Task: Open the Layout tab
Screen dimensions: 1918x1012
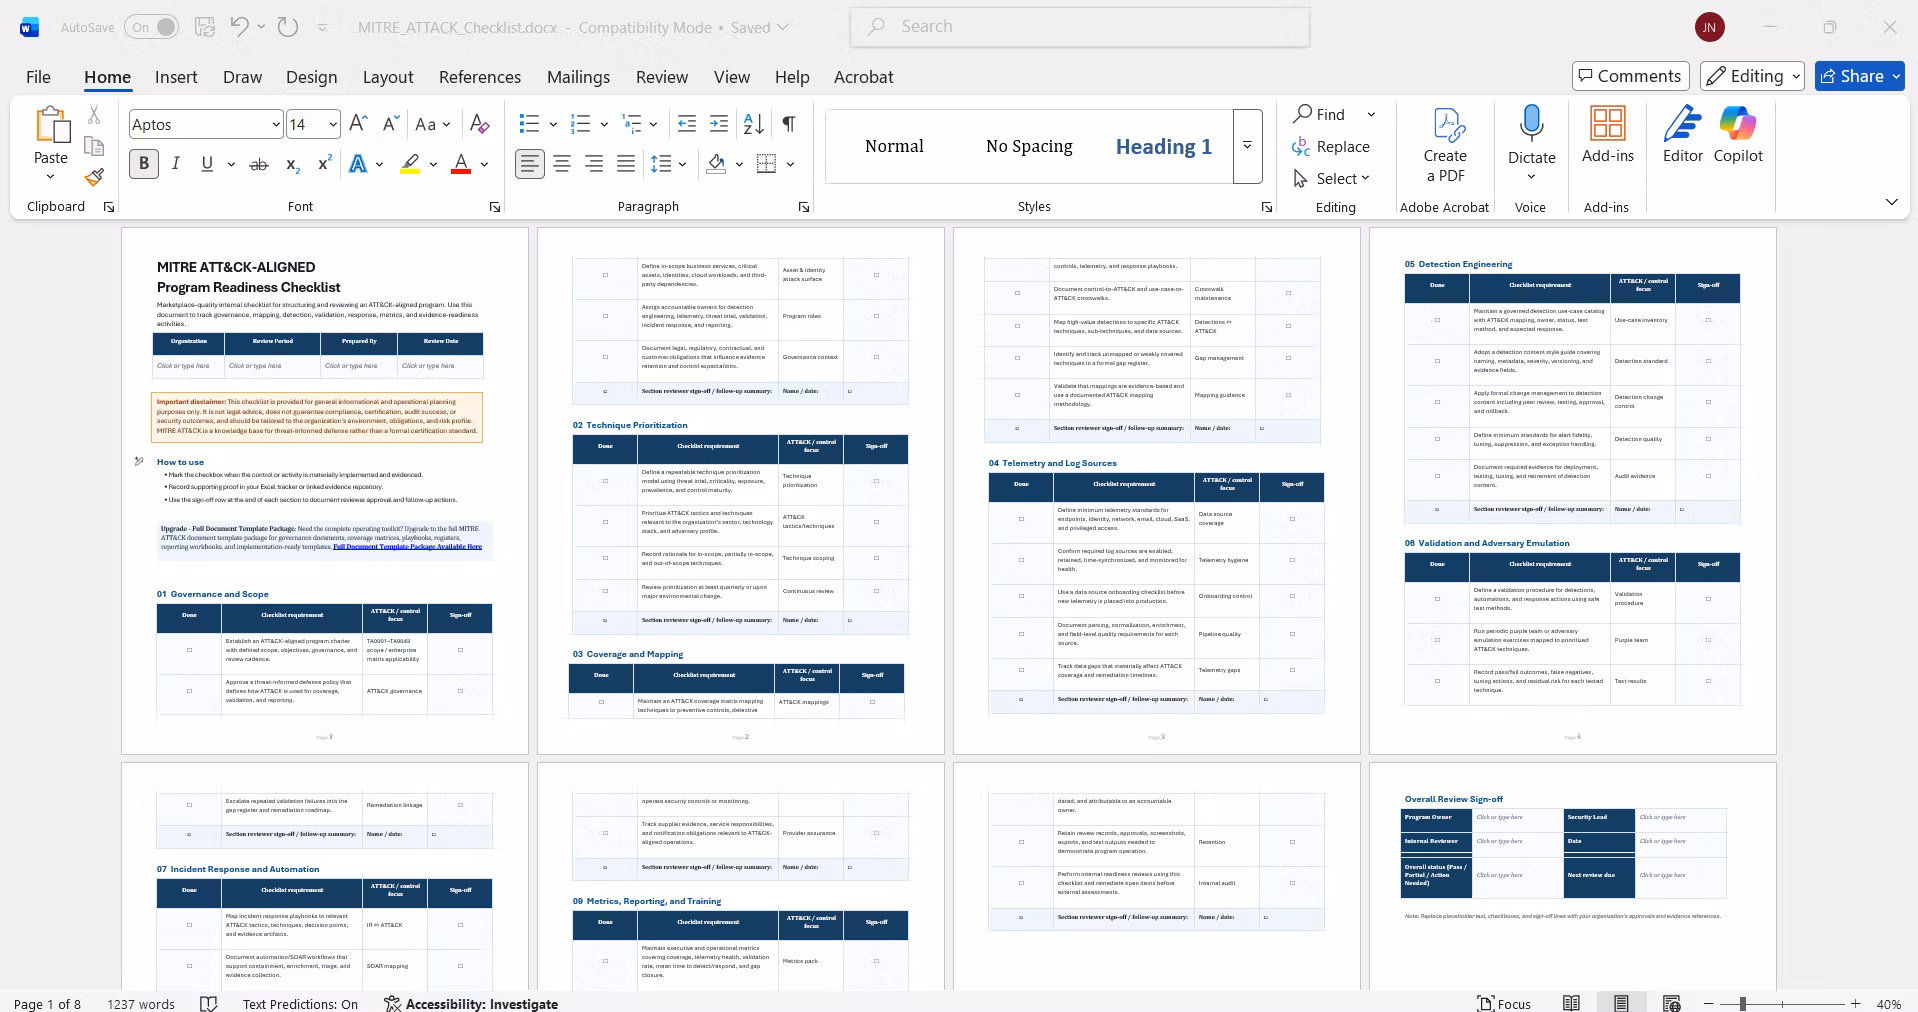Action: coord(388,77)
